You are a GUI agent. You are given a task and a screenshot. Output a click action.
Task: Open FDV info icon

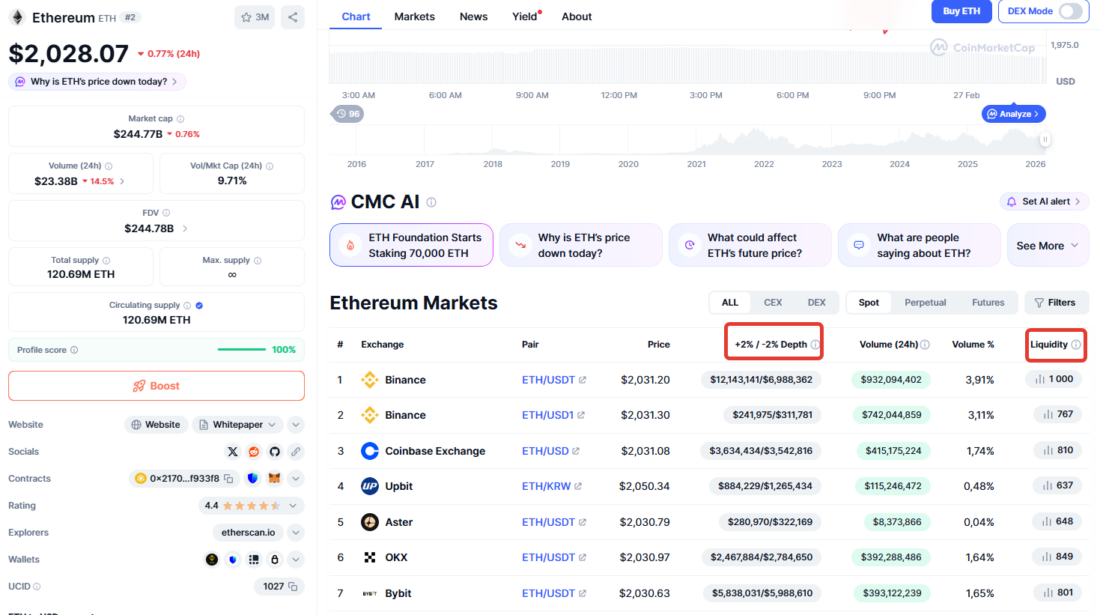click(x=166, y=213)
